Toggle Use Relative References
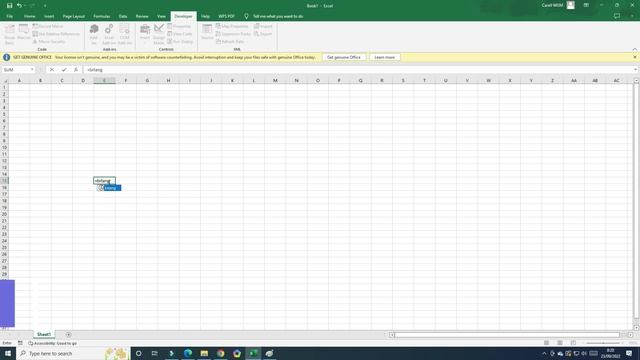This screenshot has height=360, width=640. (56, 34)
